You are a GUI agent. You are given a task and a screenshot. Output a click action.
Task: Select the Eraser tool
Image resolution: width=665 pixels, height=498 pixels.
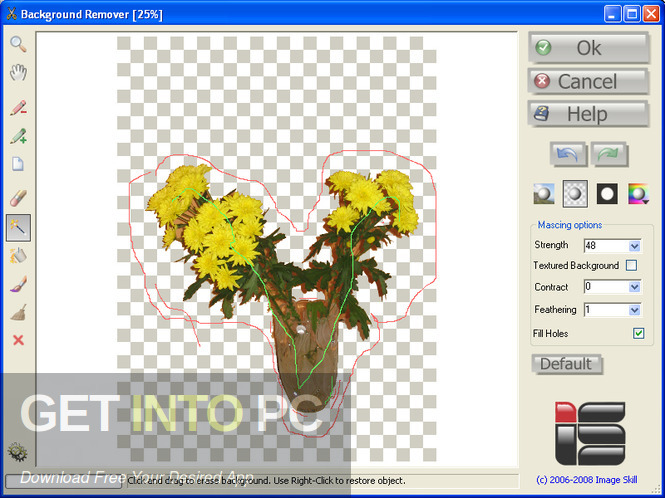coord(18,199)
